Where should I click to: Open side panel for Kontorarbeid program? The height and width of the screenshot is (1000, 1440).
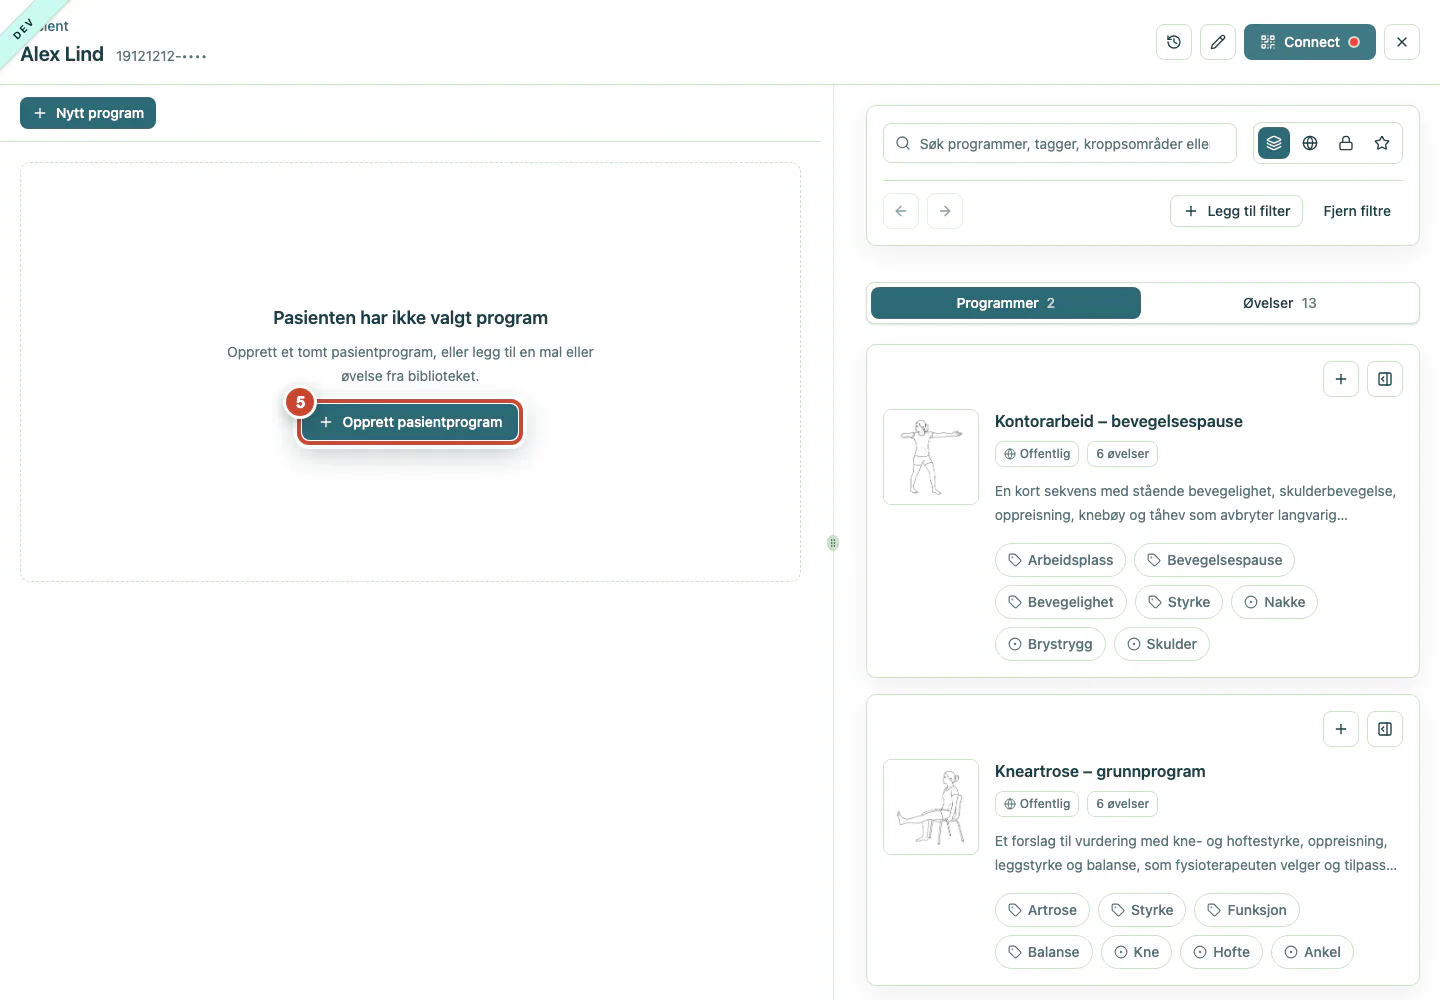point(1385,379)
